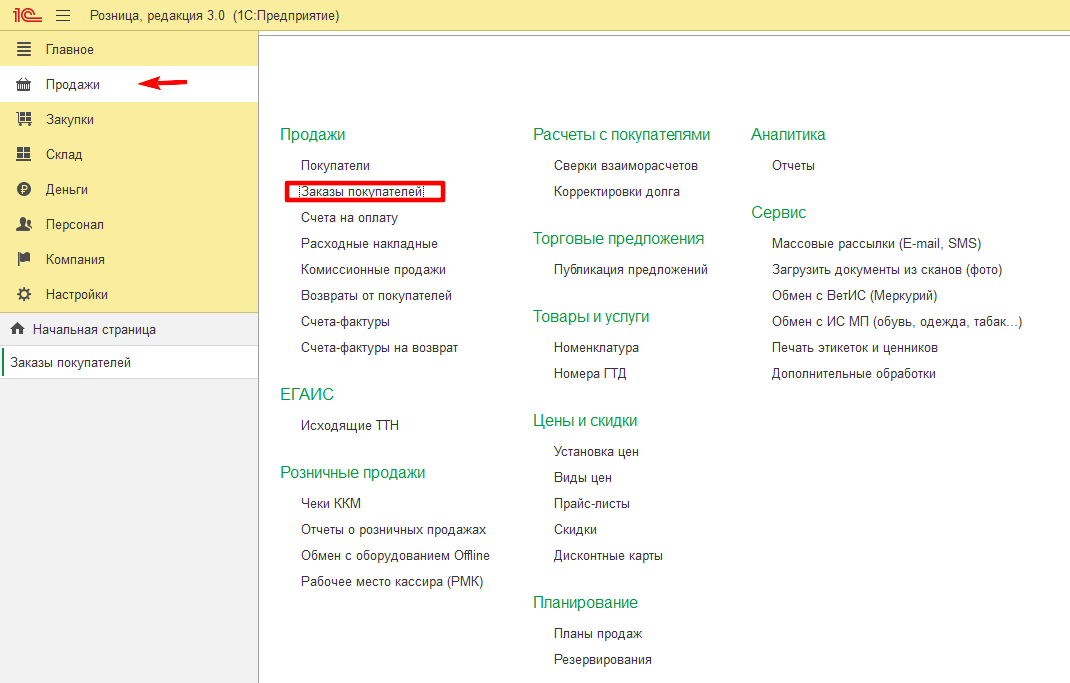
Task: Open Печать этикеток и ценников
Action: pos(854,347)
